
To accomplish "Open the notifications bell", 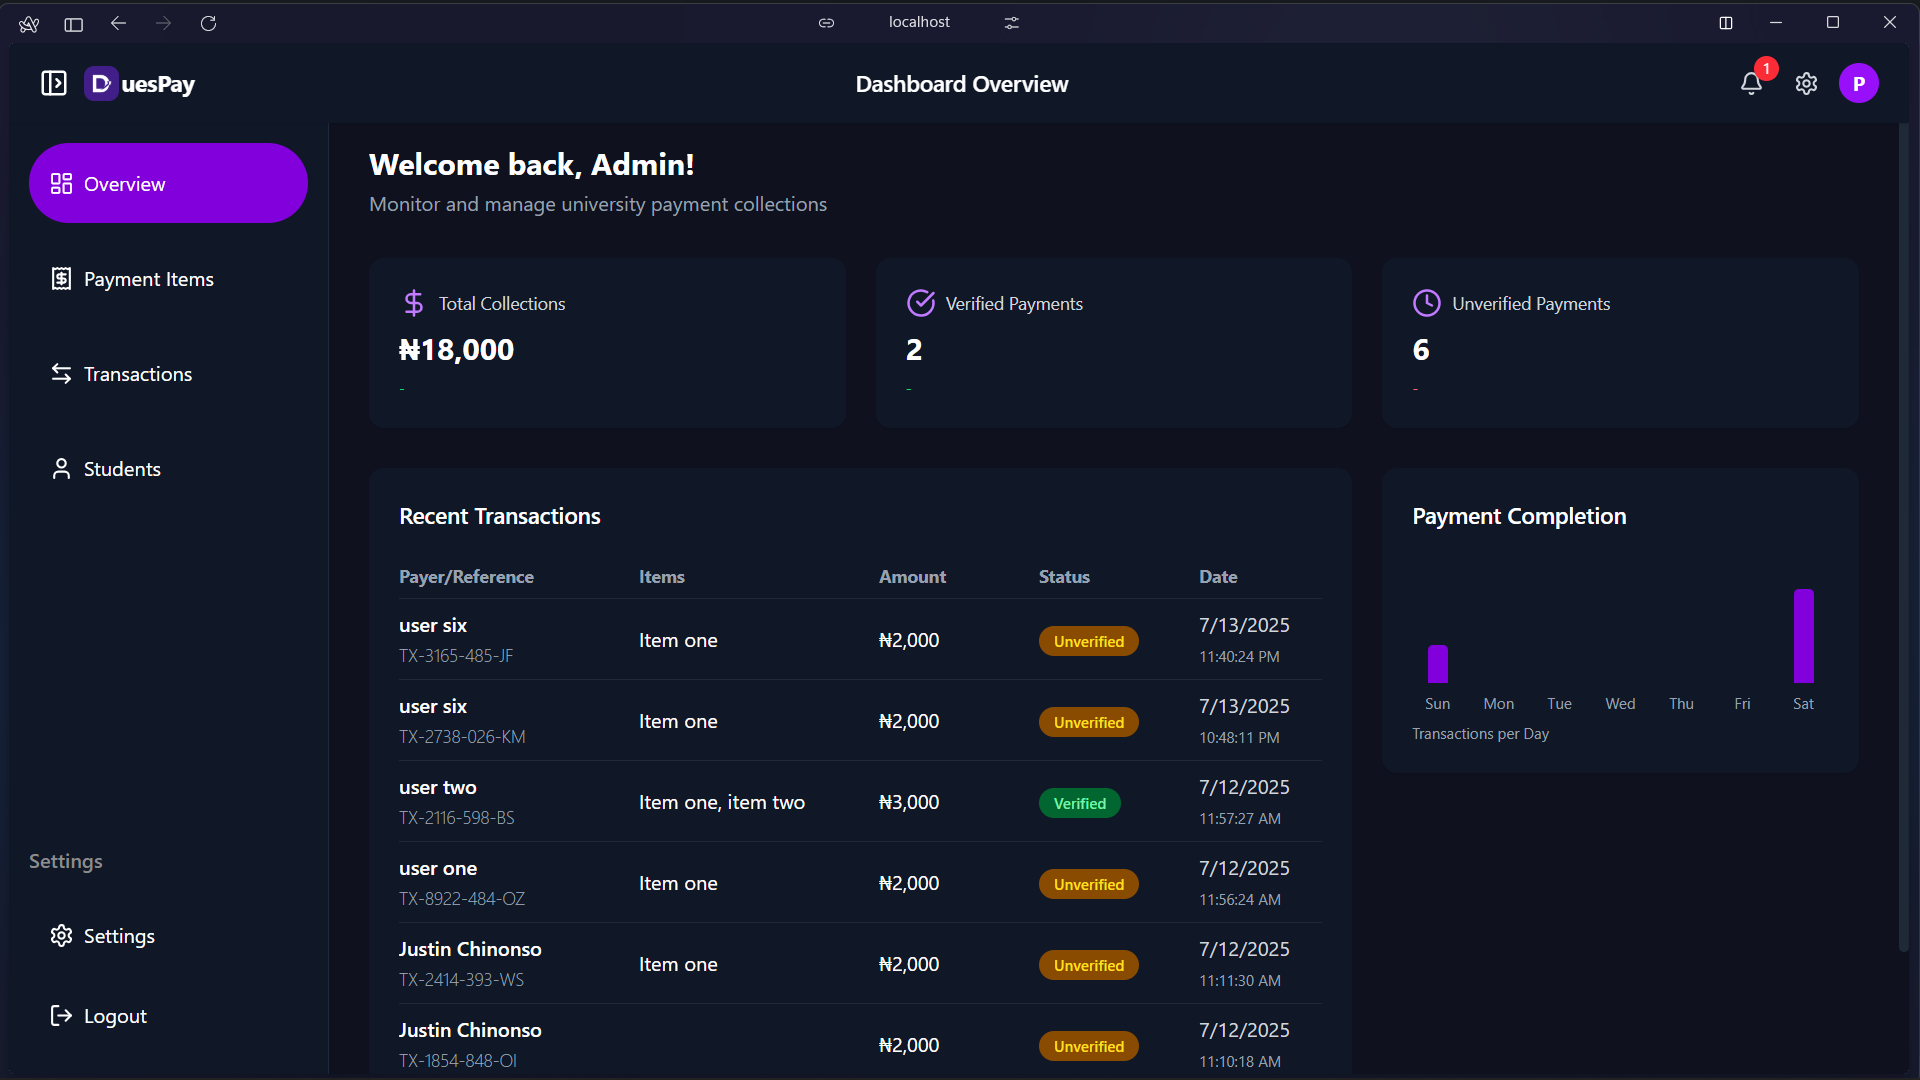I will 1751,84.
